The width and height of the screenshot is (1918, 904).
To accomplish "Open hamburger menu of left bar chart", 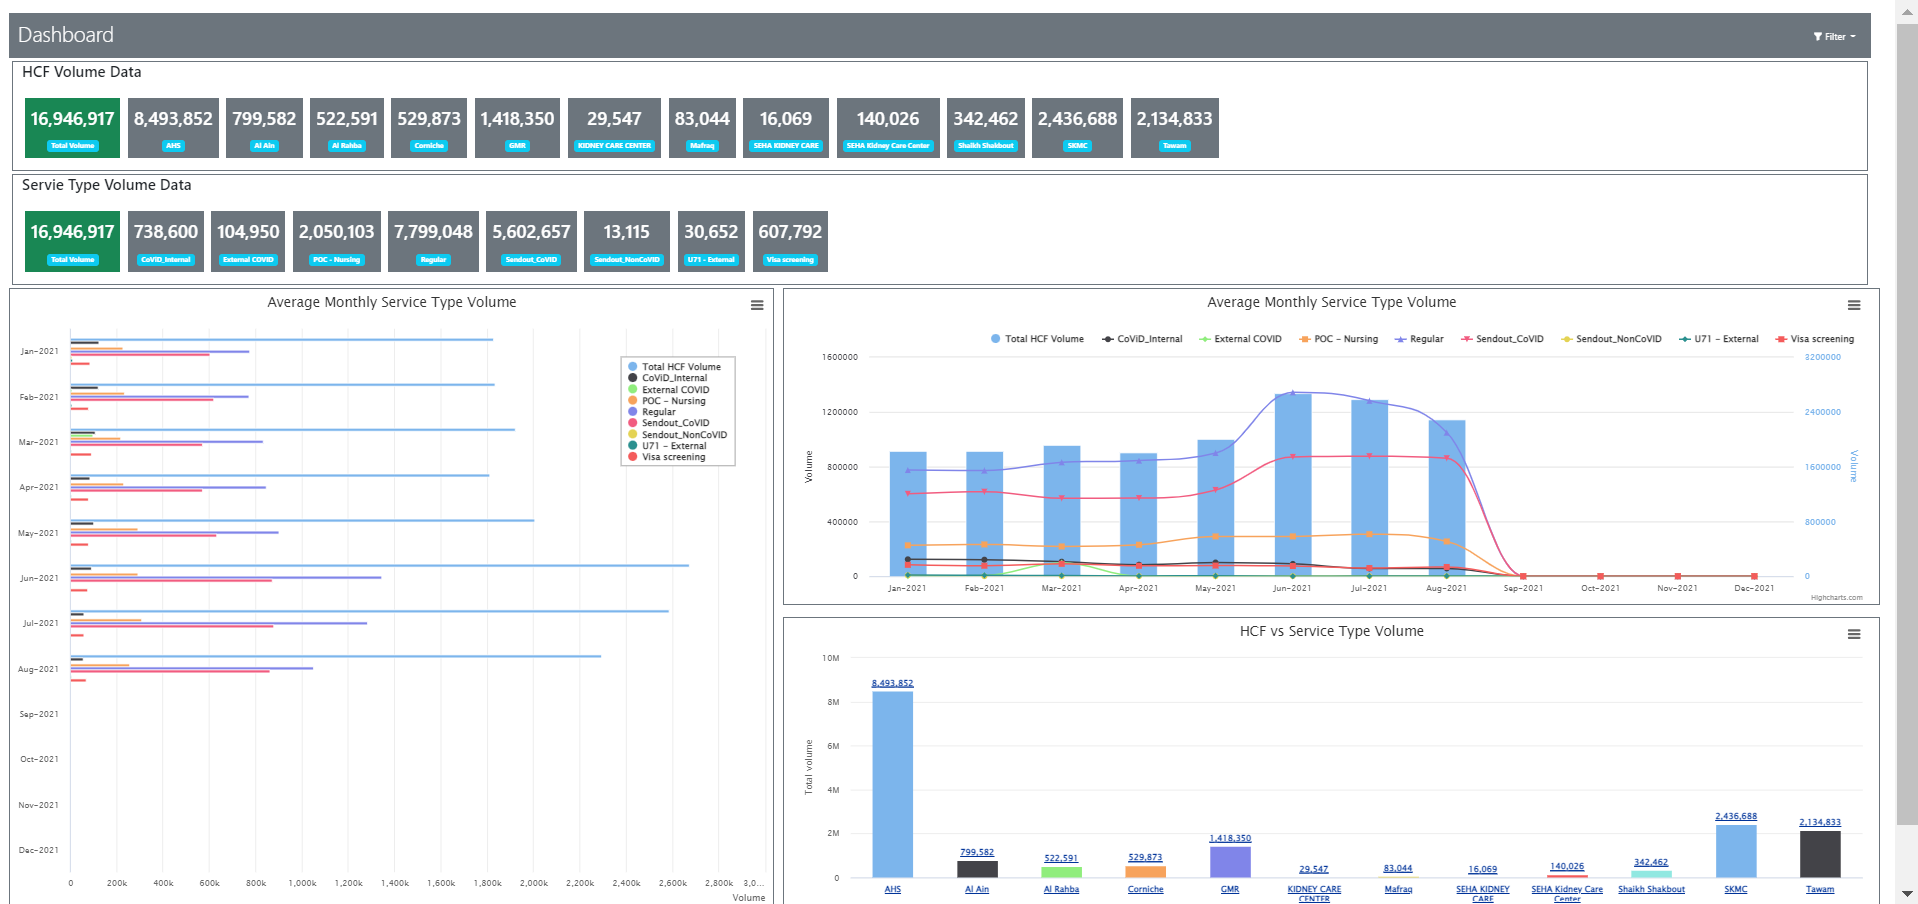I will [757, 305].
